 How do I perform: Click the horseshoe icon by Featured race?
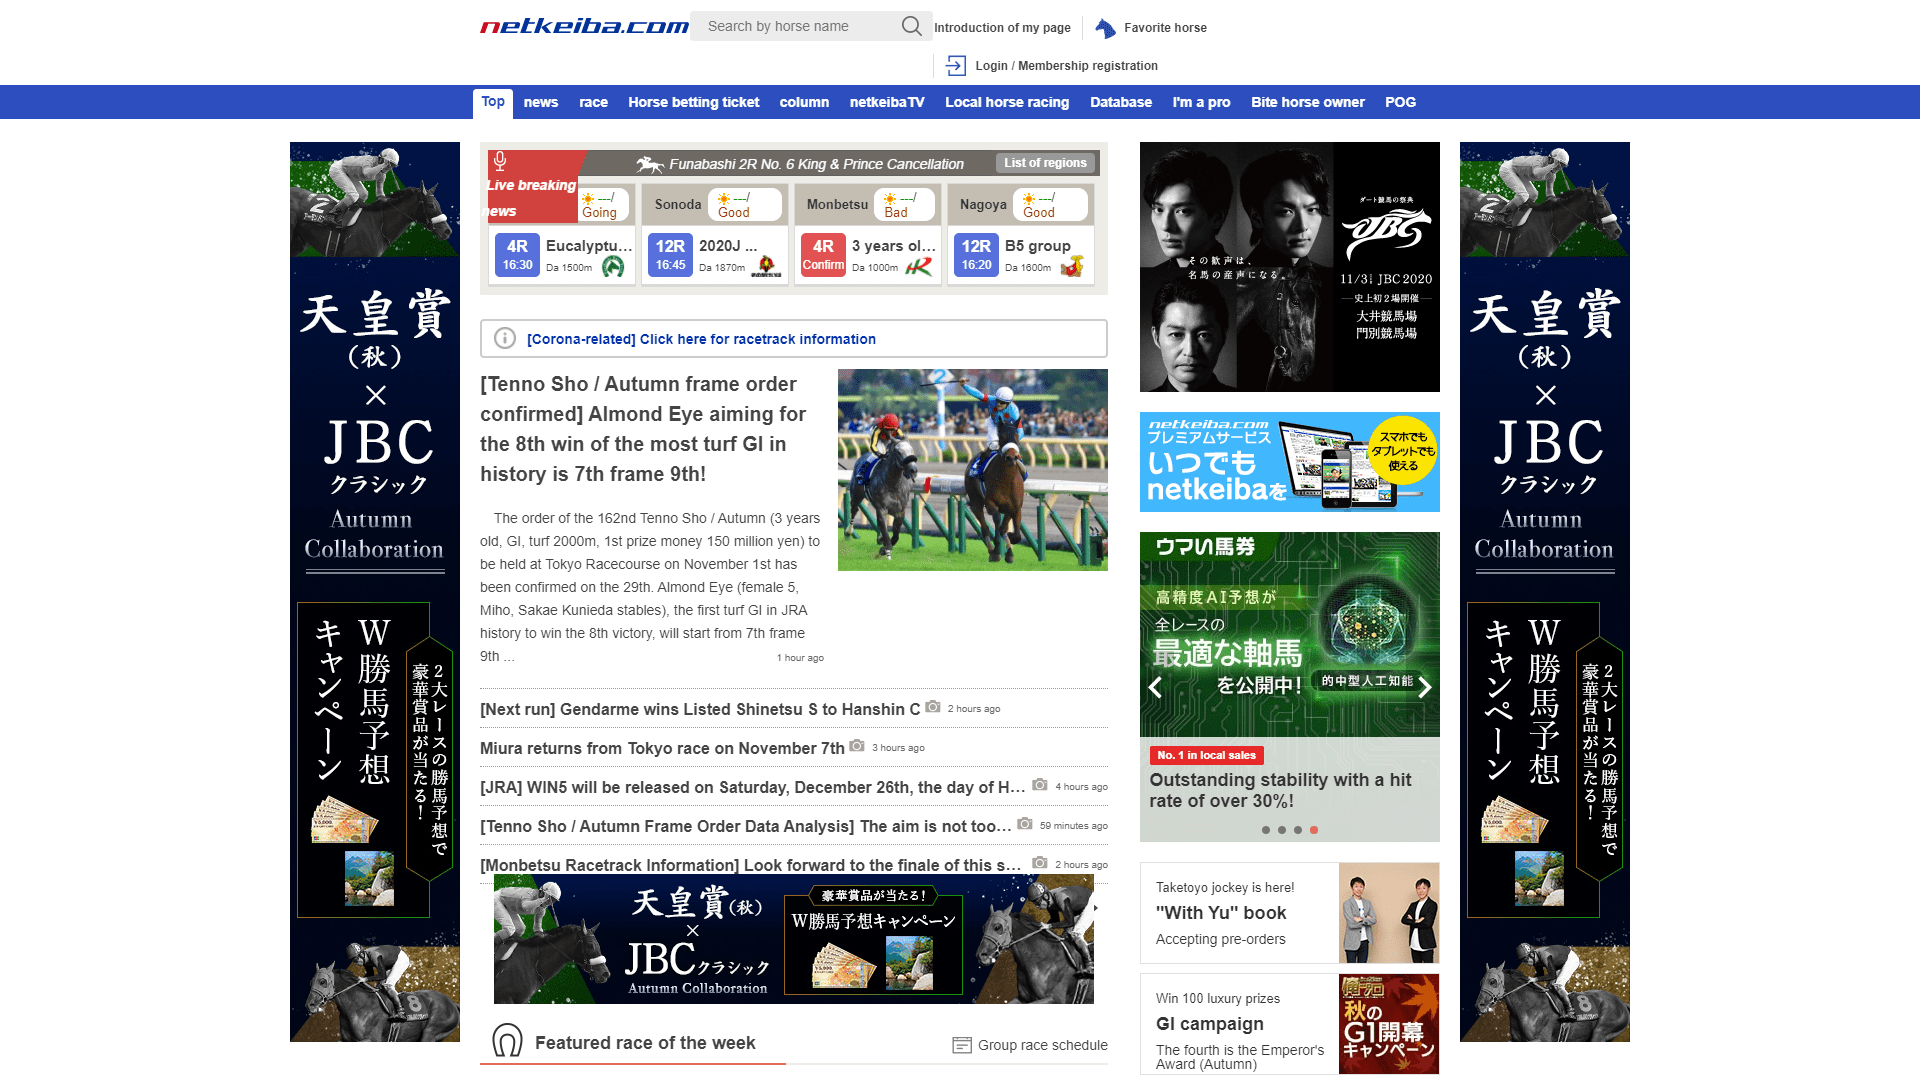(x=507, y=1041)
